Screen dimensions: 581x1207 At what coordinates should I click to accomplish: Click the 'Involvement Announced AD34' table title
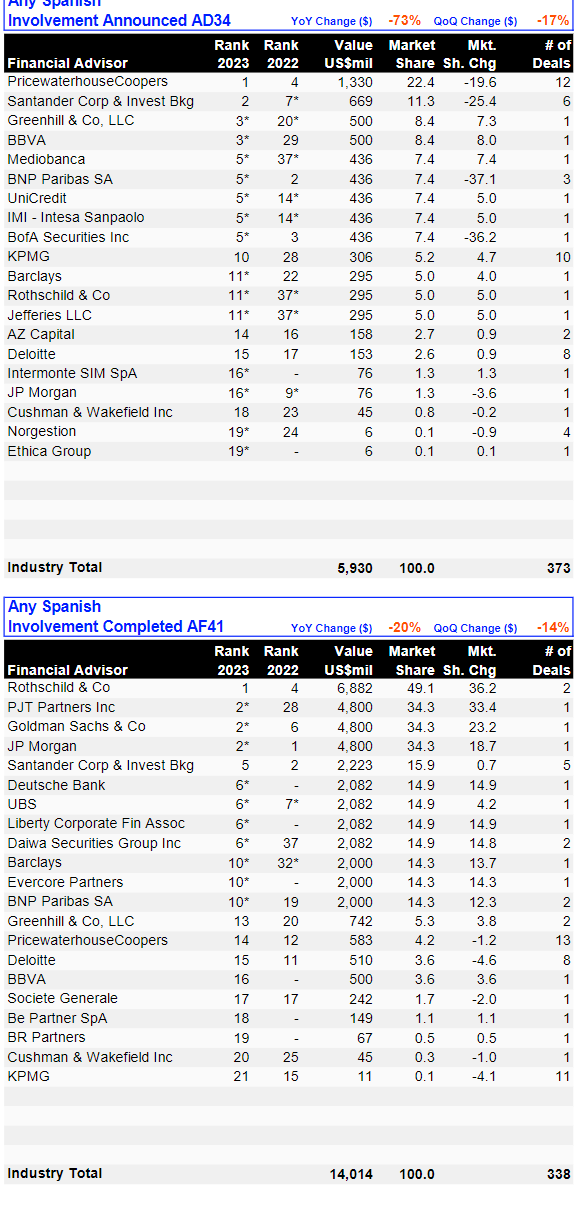tap(119, 20)
